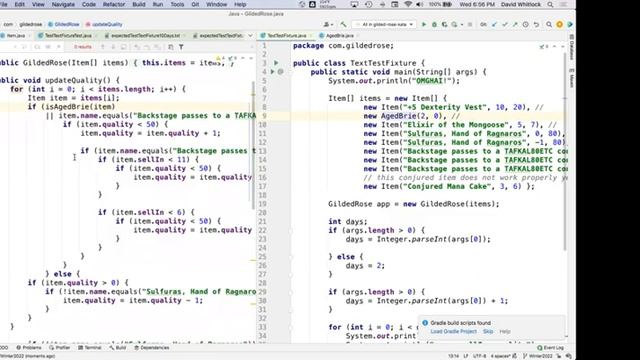Viewport: 640px width, 360px height.
Task: Run the selected configuration with green play button
Action: [x=424, y=24]
